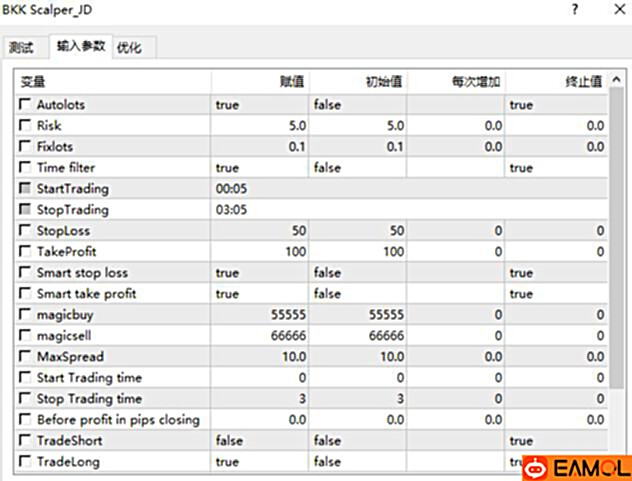This screenshot has width=632, height=481.
Task: Open the Smart stop loss value cell
Action: (259, 273)
